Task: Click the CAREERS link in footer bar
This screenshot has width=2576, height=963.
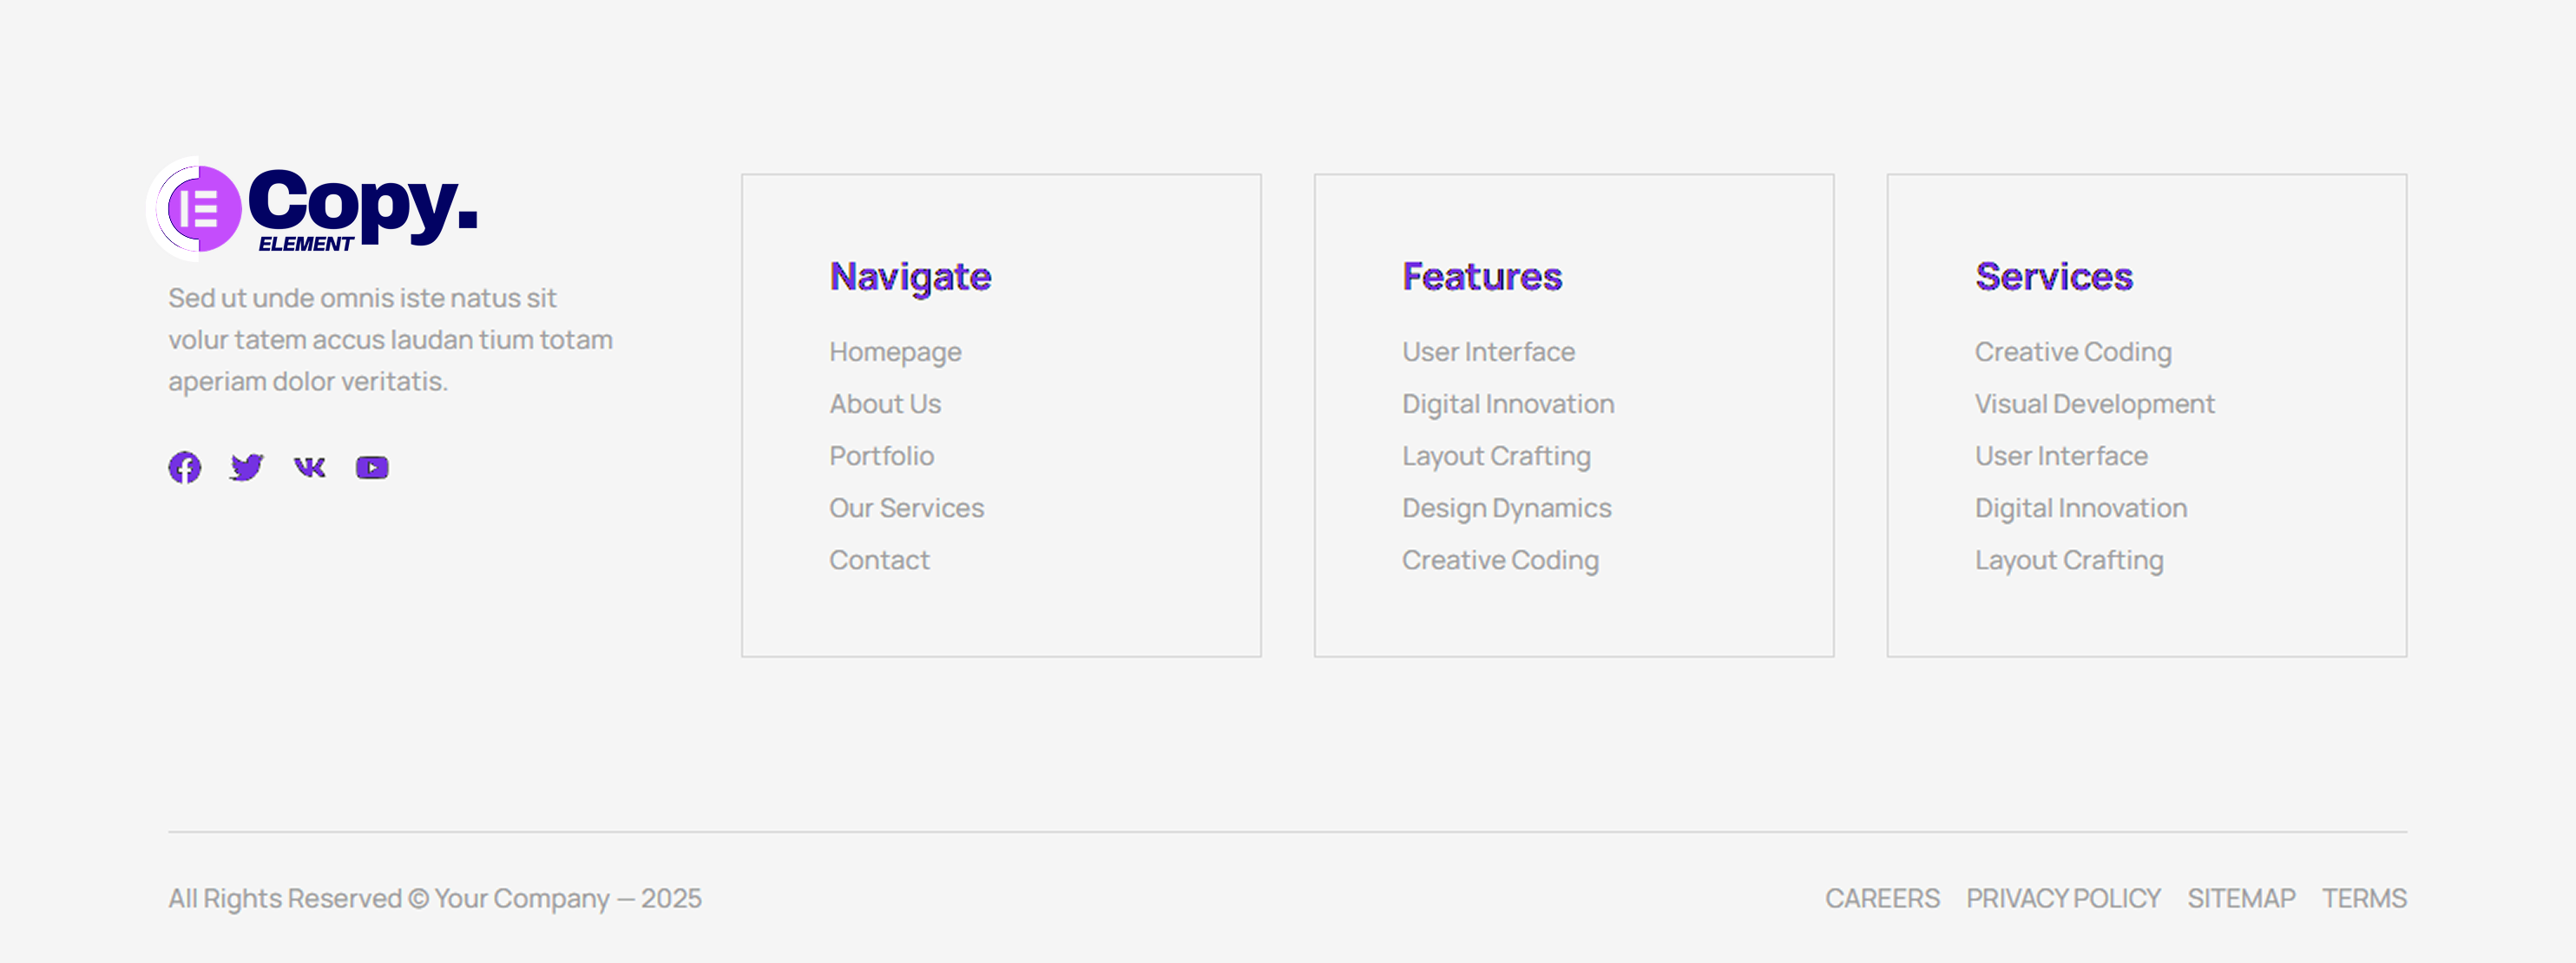Action: [1882, 898]
